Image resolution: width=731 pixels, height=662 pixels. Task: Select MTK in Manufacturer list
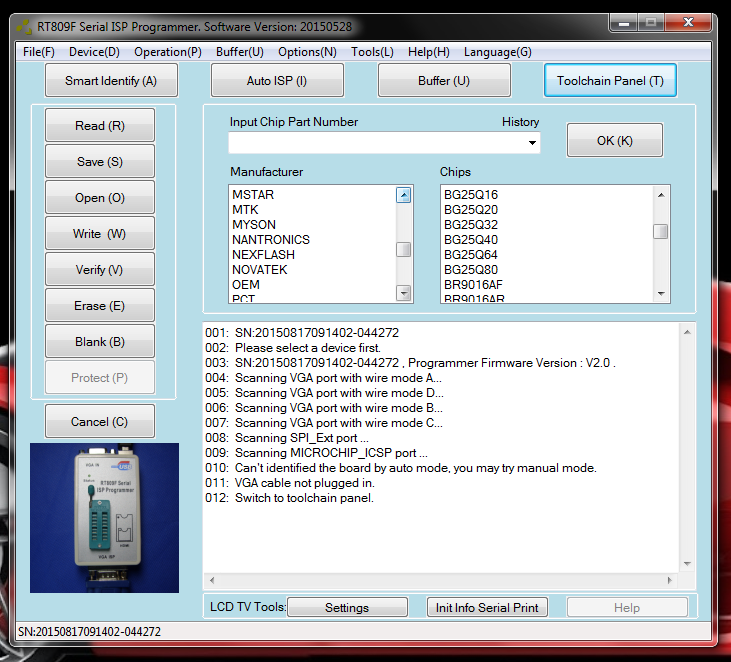coord(245,209)
